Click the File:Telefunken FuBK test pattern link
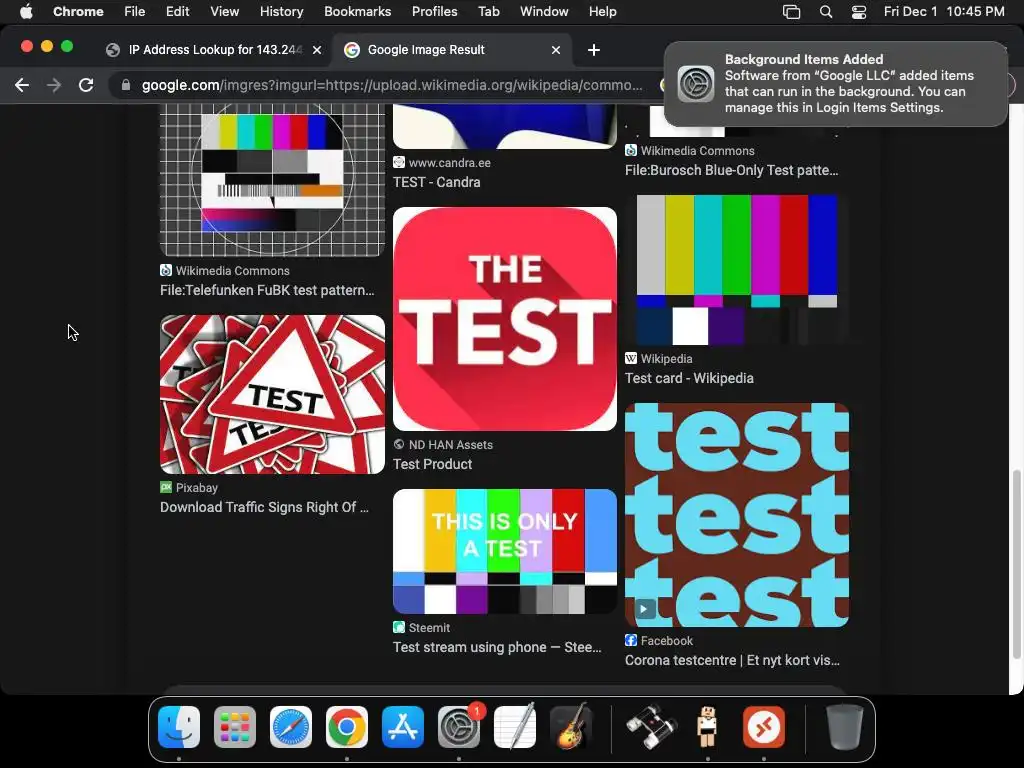The height and width of the screenshot is (768, 1024). [x=267, y=290]
